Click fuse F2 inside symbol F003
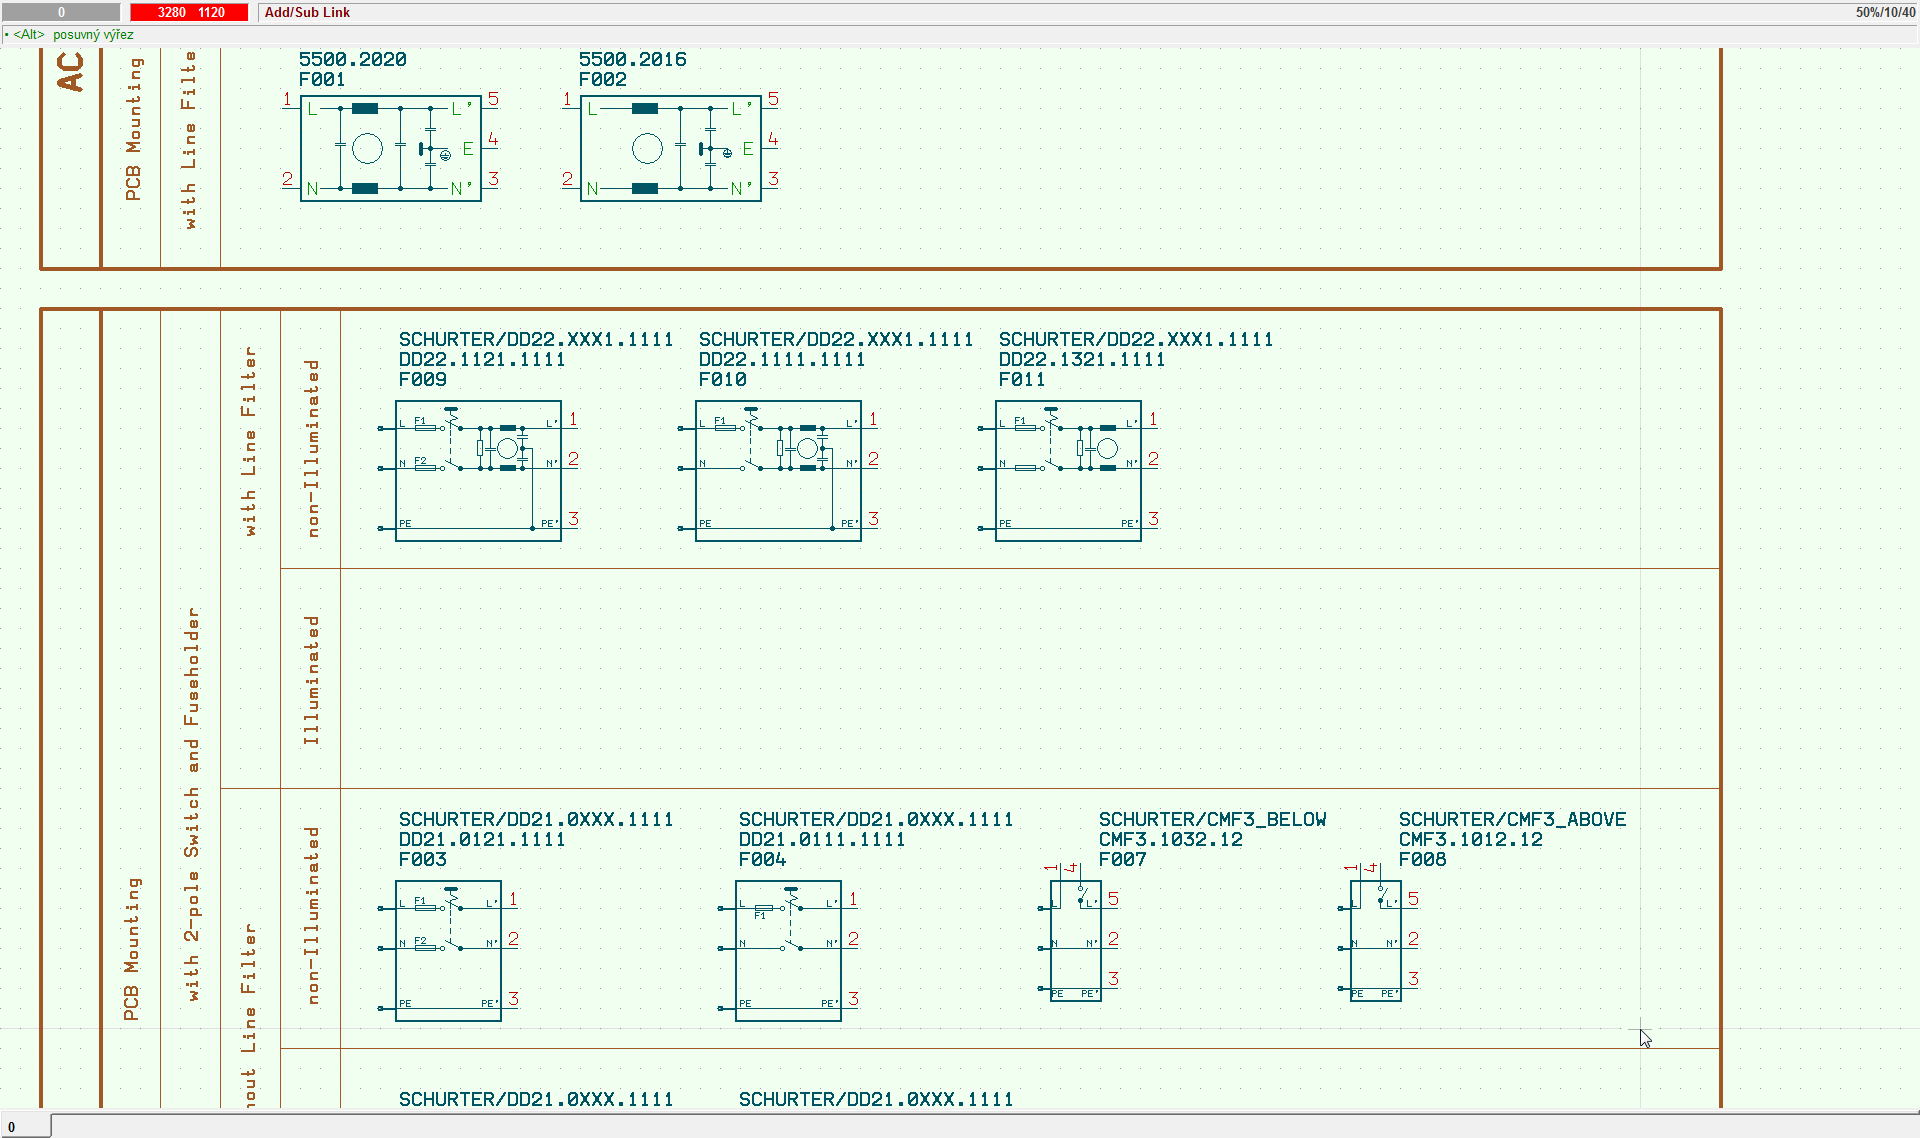Screen dimensions: 1920x1138 point(426,947)
